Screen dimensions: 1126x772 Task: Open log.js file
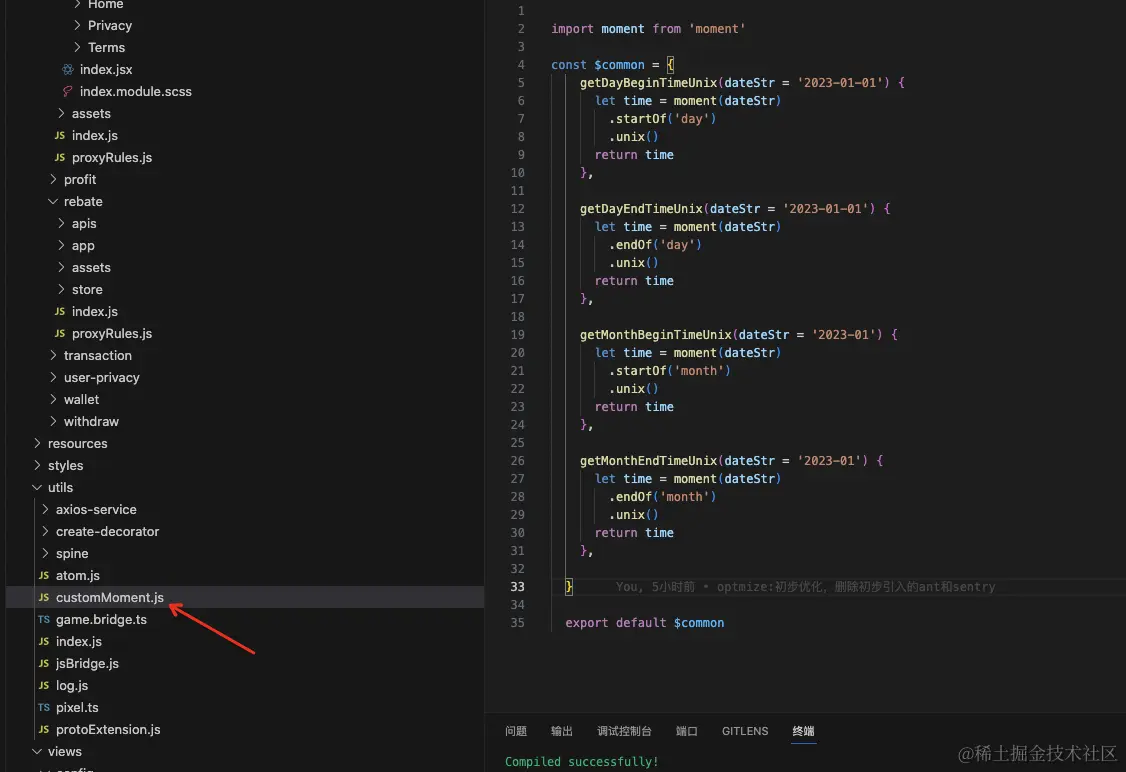click(72, 686)
